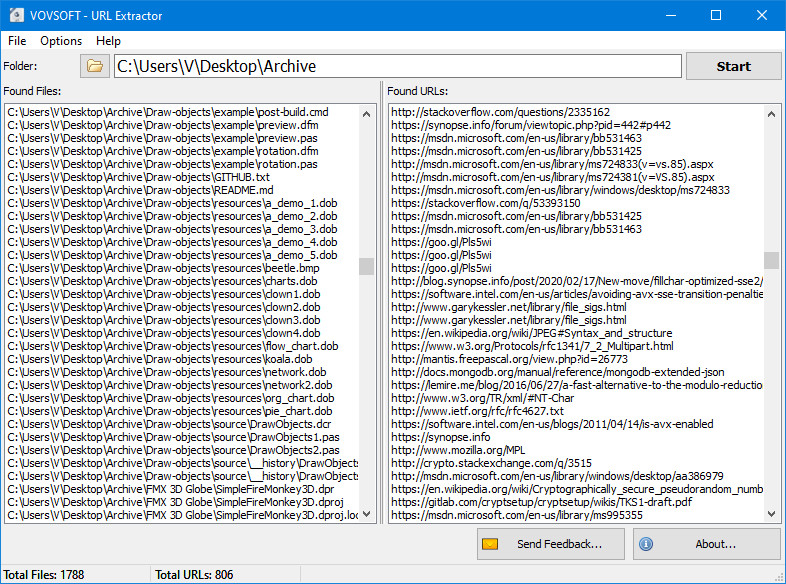This screenshot has width=786, height=584.
Task: Select the DrawObjects1.pas file row
Action: [182, 437]
